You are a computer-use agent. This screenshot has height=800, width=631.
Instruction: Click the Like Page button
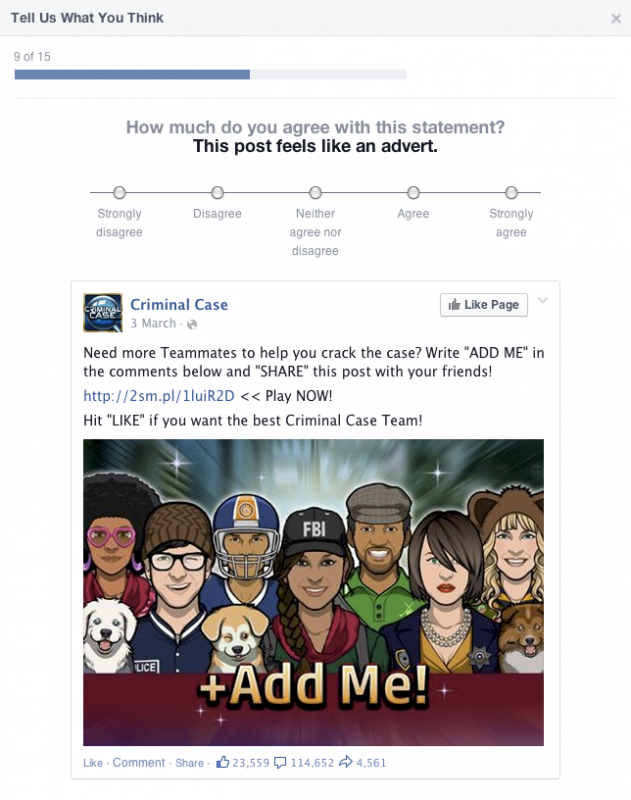point(484,305)
